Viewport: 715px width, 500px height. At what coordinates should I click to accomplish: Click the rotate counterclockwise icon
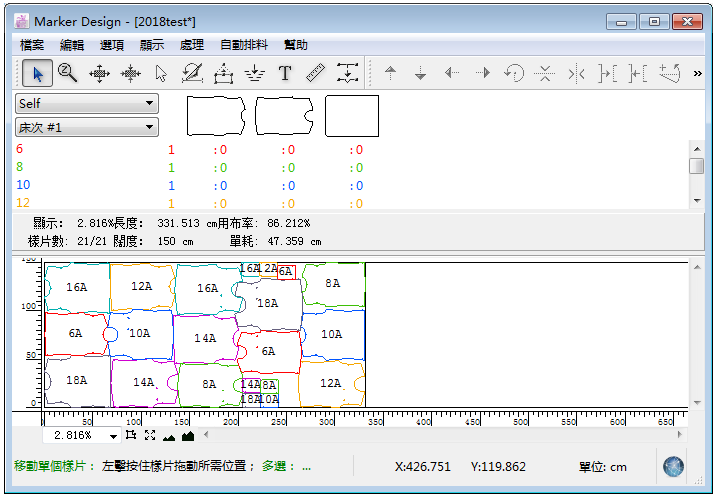click(514, 73)
